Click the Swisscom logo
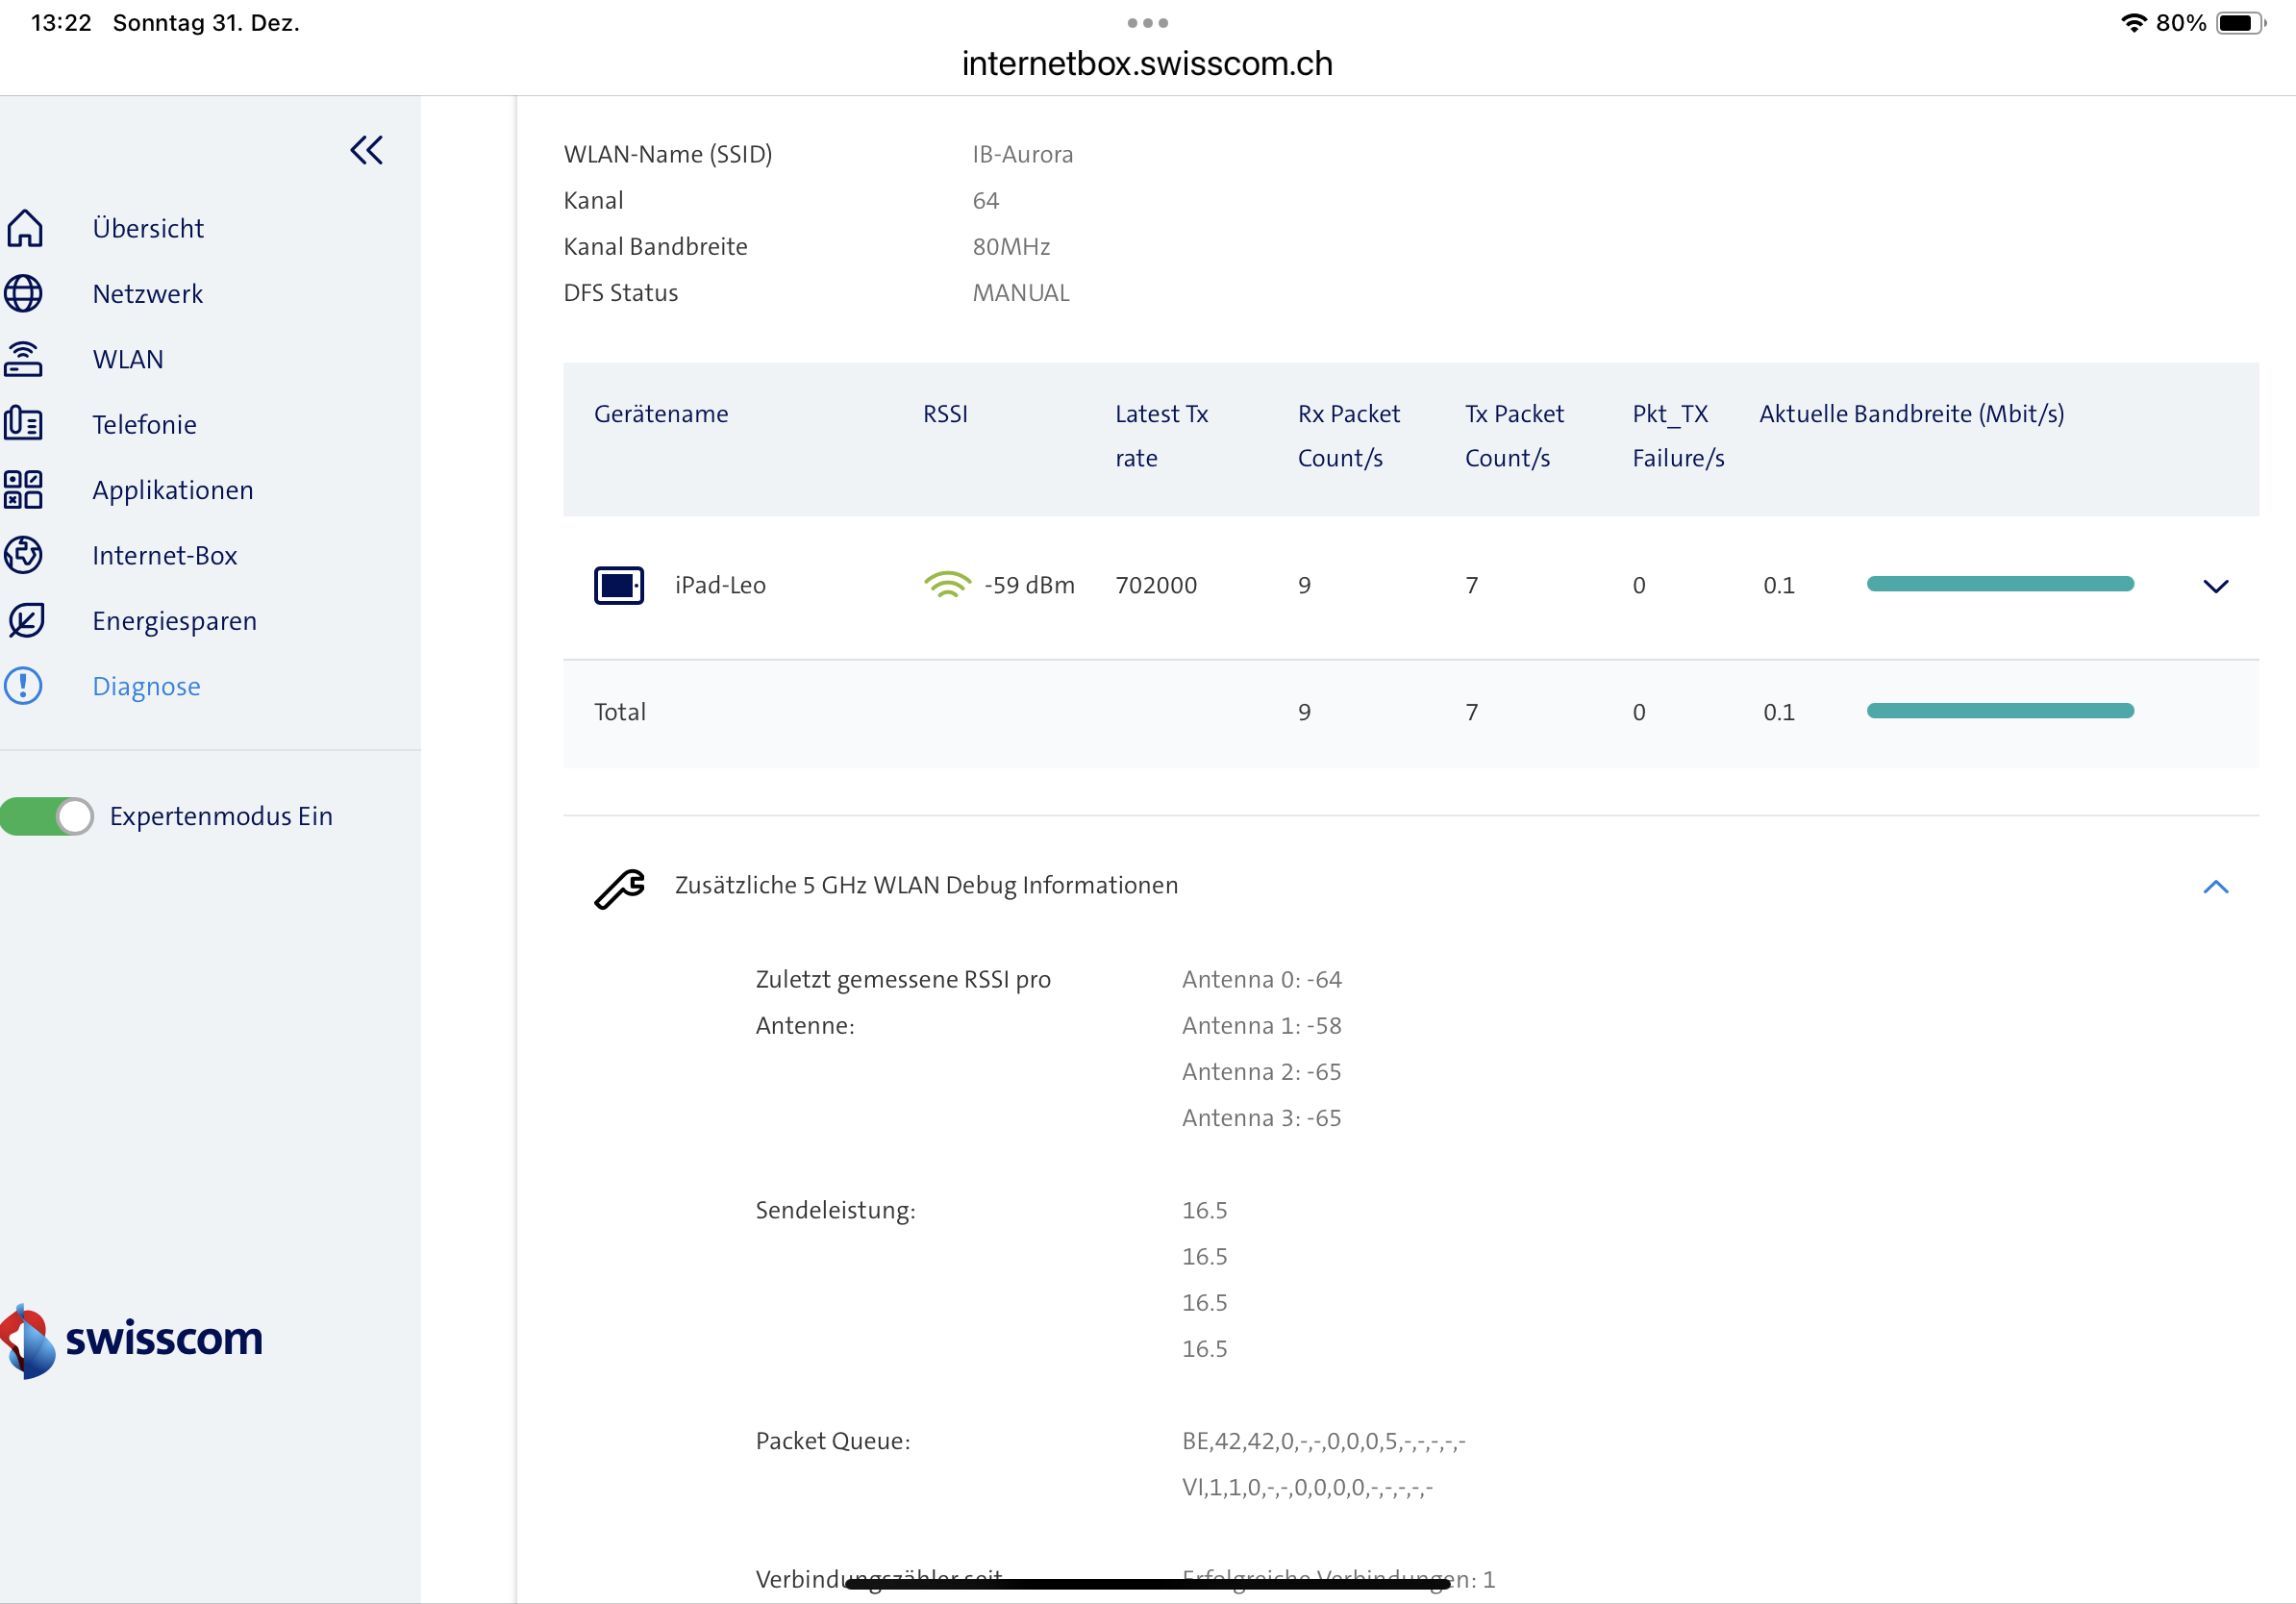Screen dimensions: 2296x1604 [x=133, y=1340]
